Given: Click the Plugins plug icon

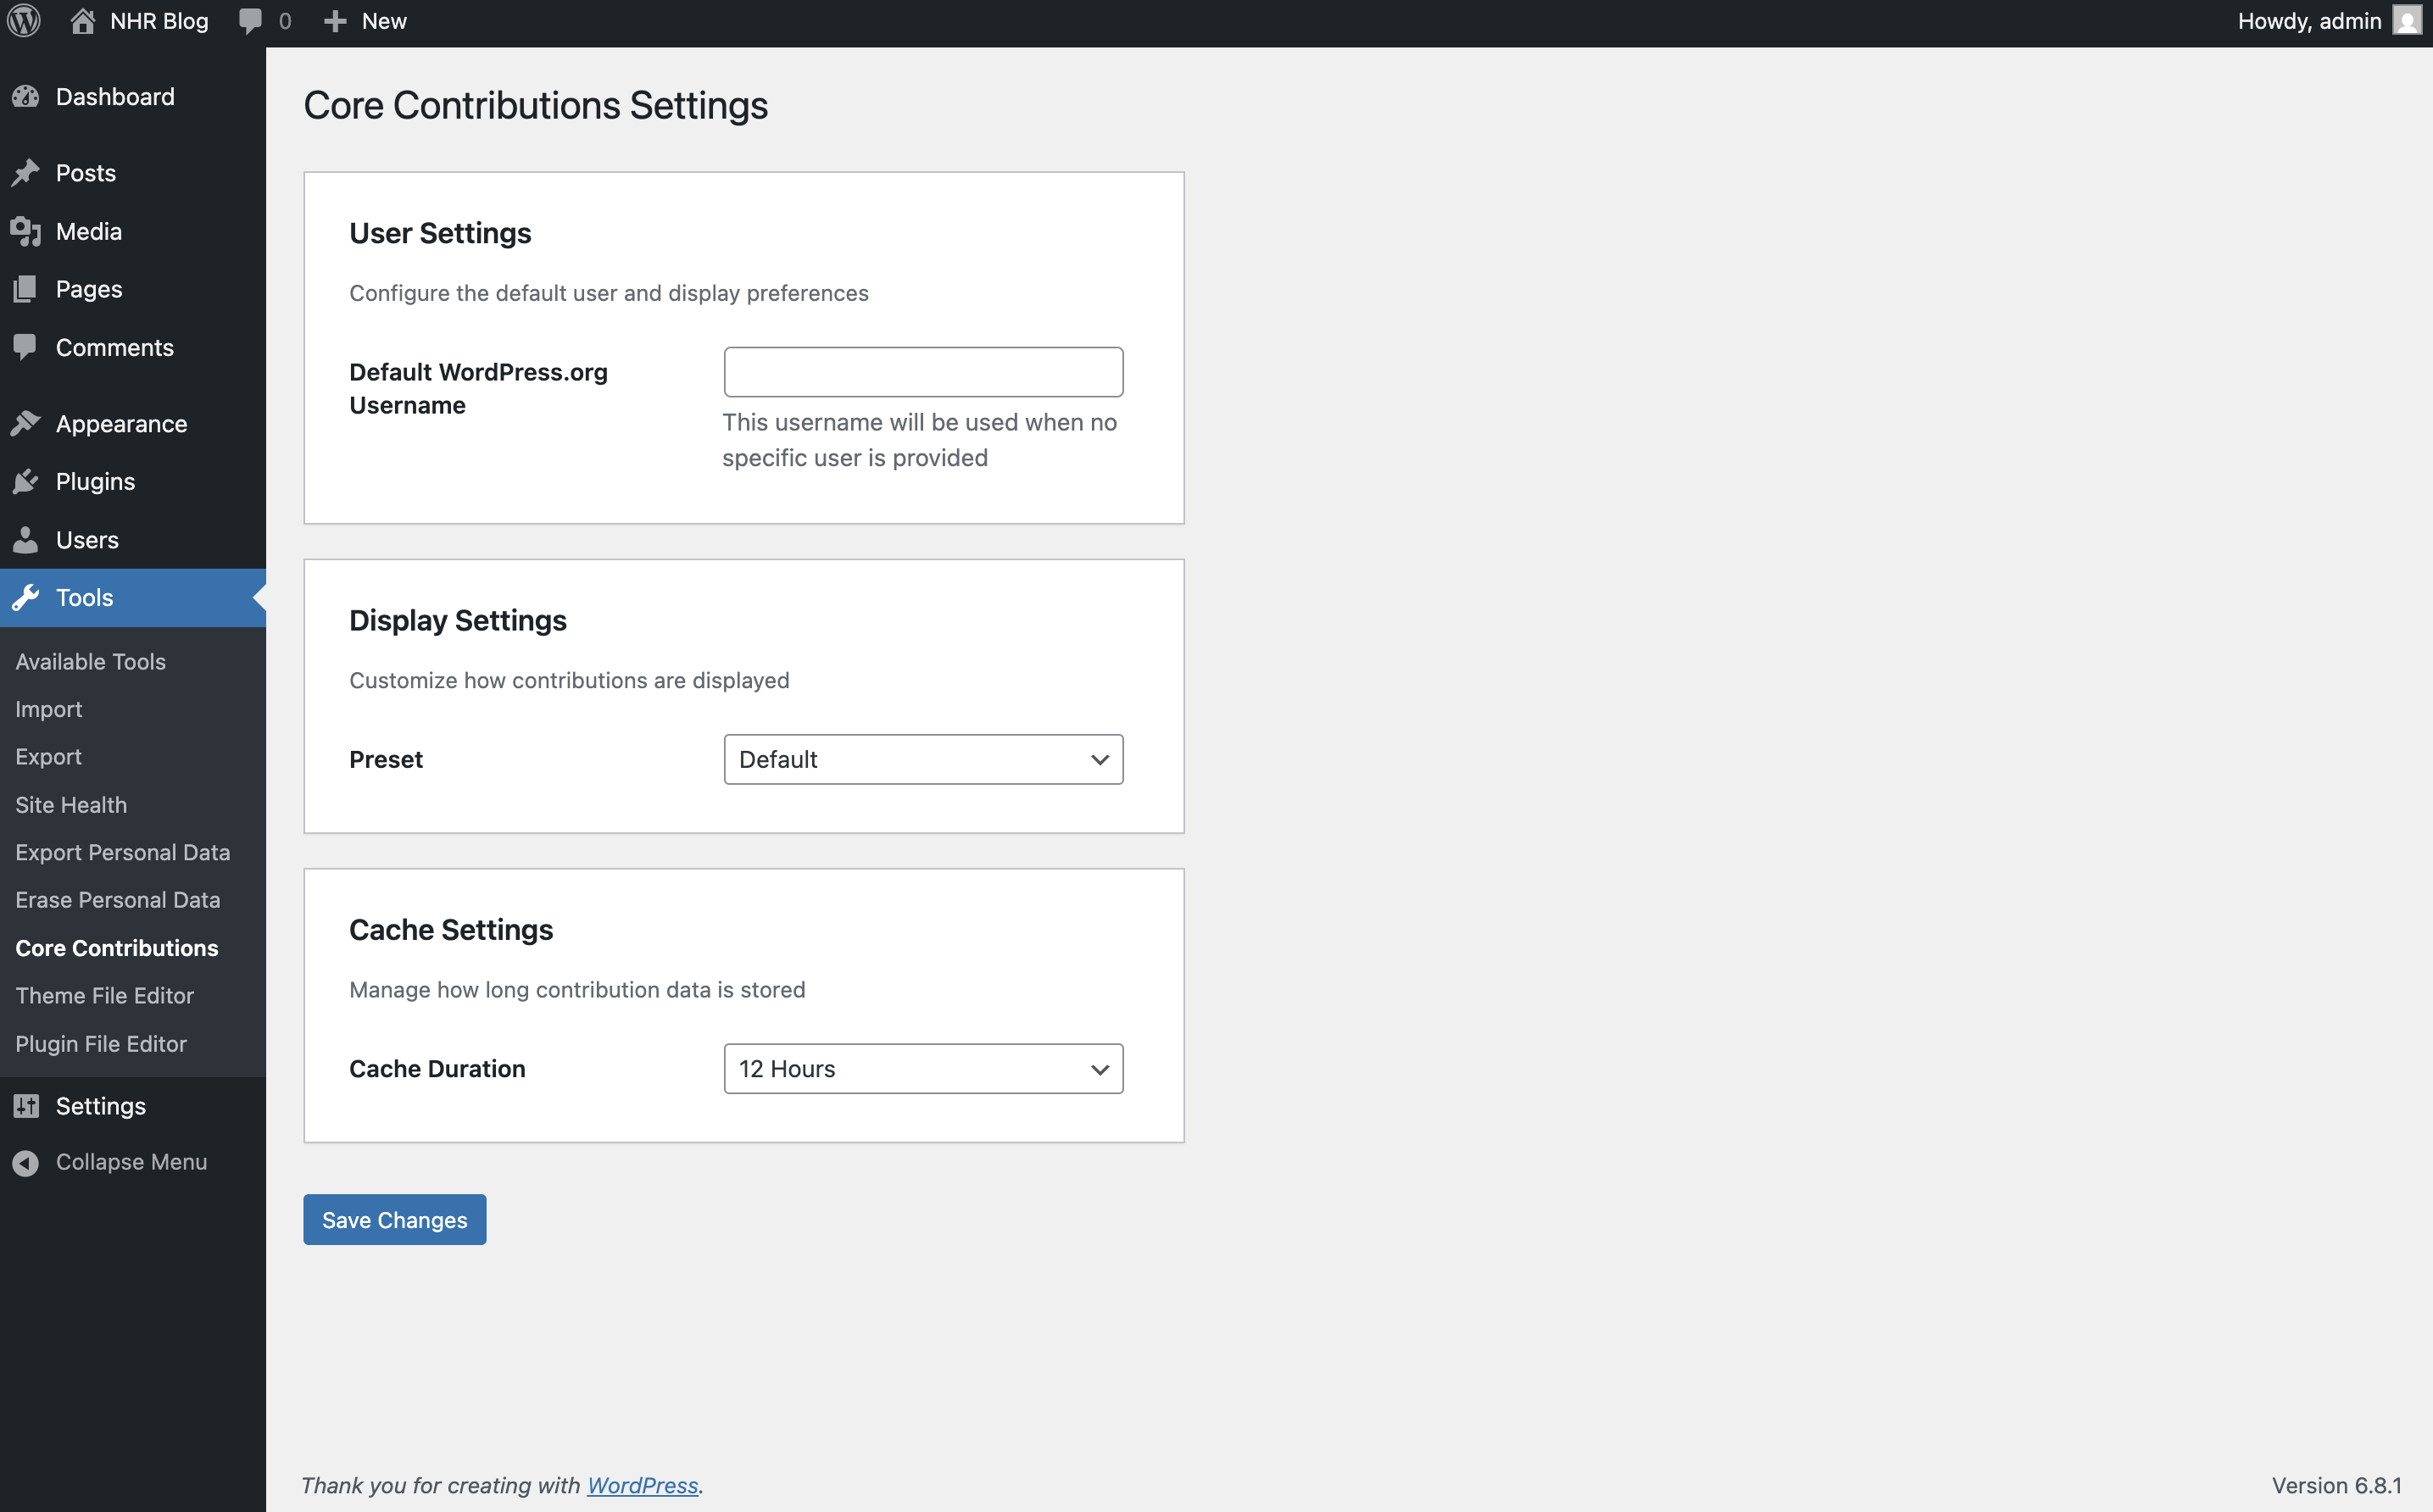Looking at the screenshot, I should click(x=26, y=482).
